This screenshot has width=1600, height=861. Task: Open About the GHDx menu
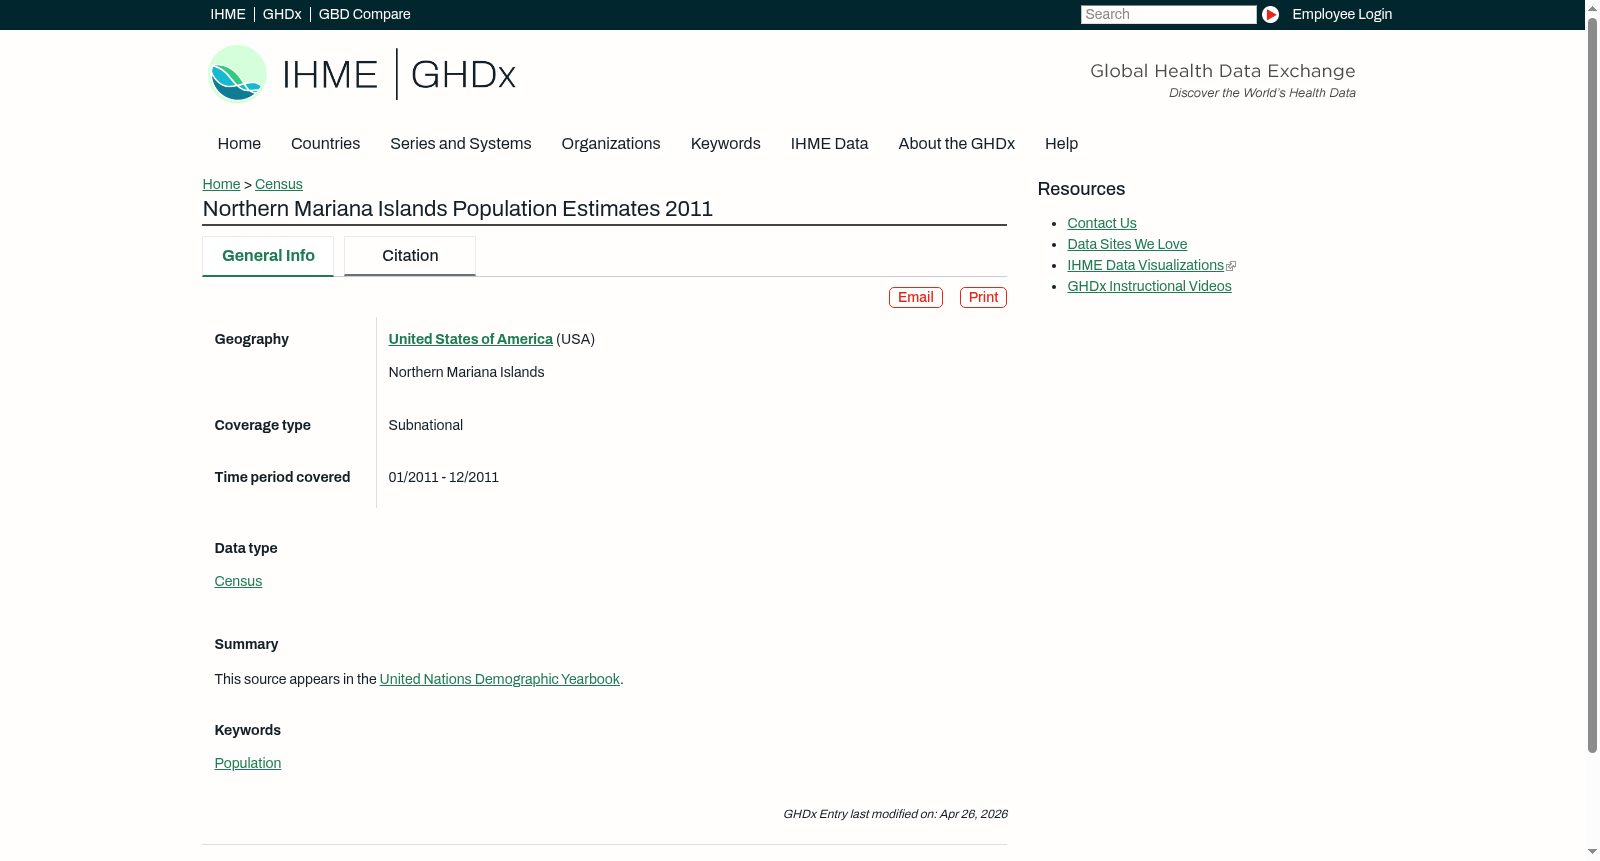pyautogui.click(x=957, y=144)
